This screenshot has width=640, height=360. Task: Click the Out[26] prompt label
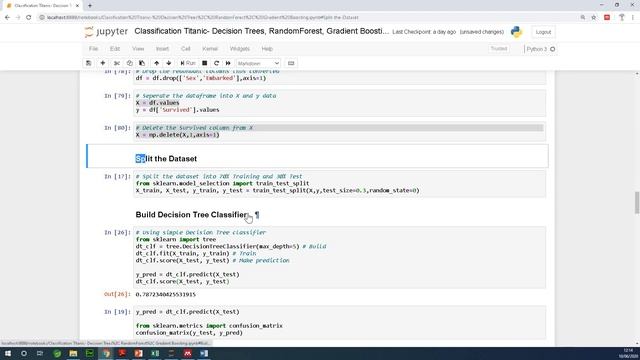(x=117, y=294)
